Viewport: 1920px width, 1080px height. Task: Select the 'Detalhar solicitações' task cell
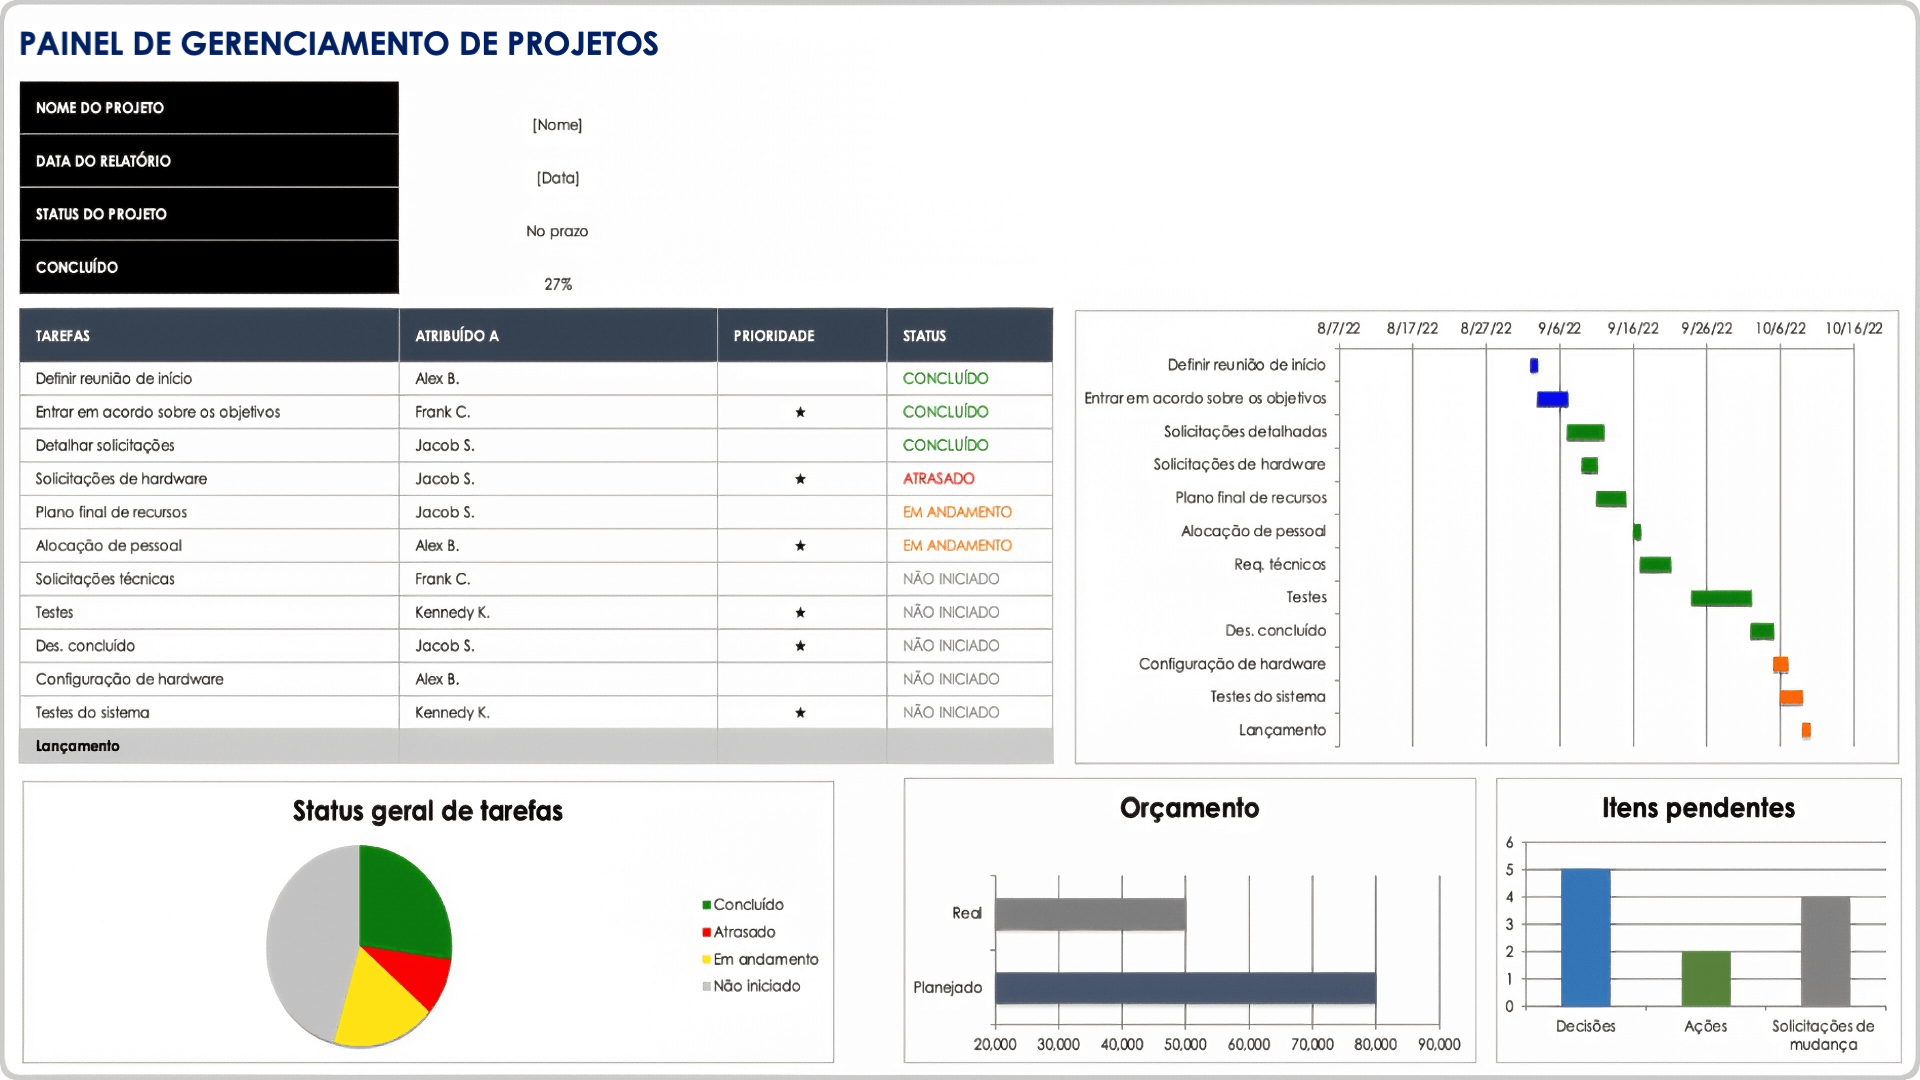click(x=209, y=446)
